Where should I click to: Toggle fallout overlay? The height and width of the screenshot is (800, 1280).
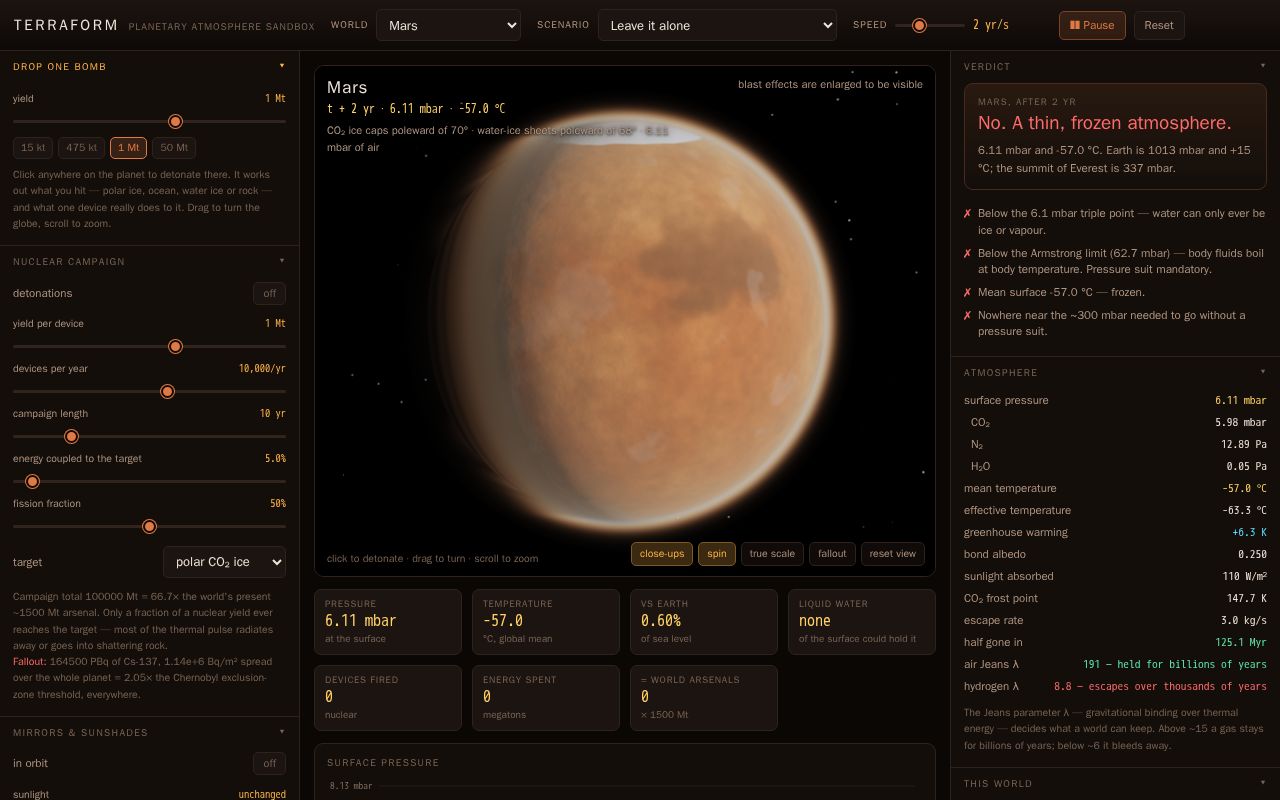[x=832, y=554]
